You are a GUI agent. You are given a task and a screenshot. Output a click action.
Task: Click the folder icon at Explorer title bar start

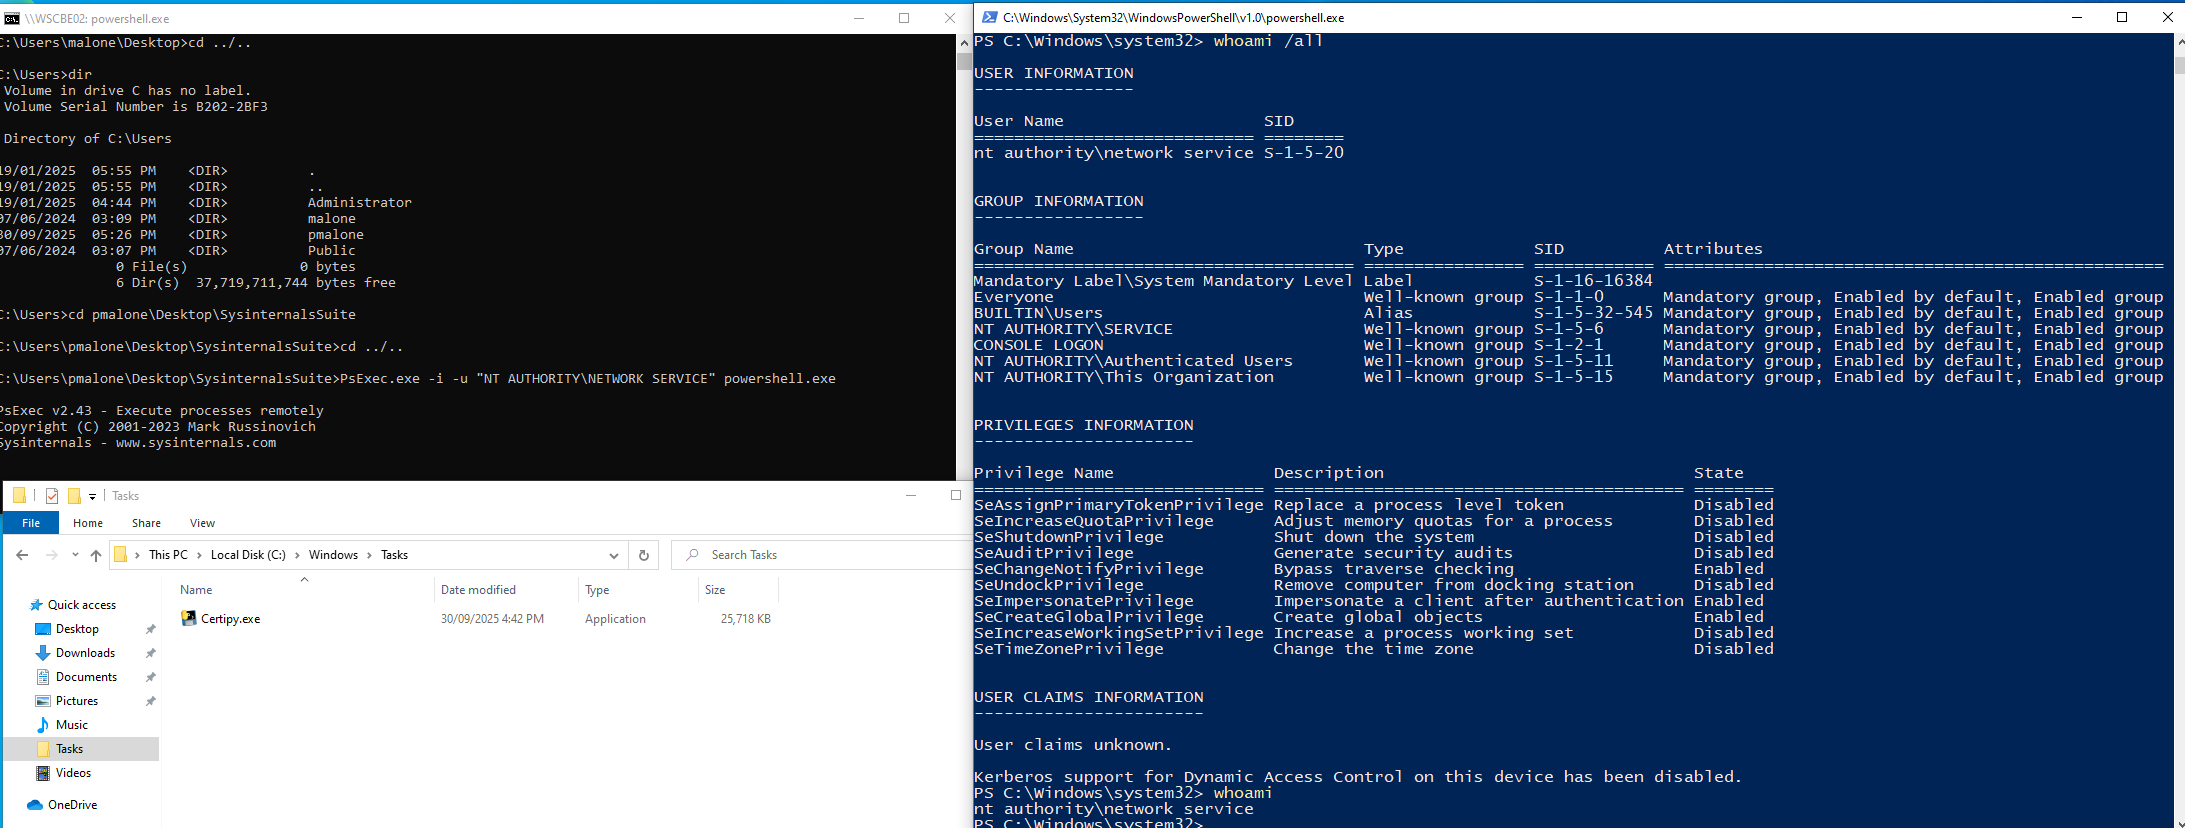[19, 496]
